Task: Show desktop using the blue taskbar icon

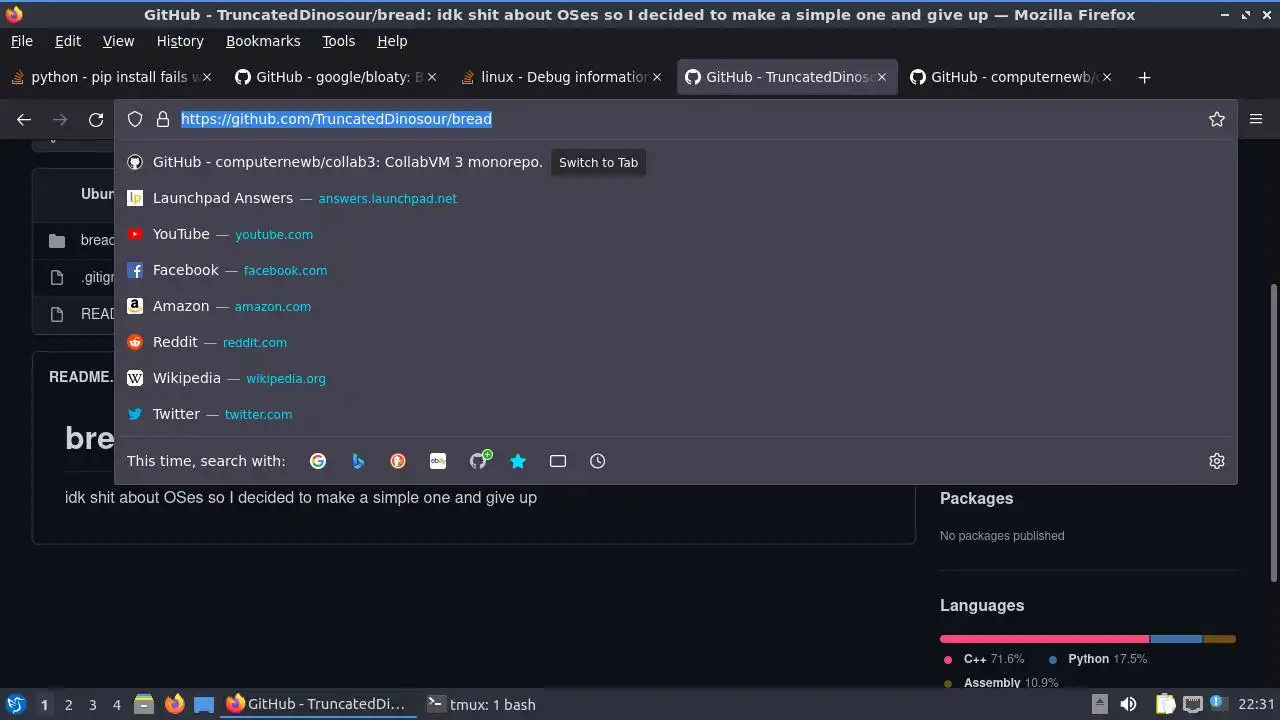Action: [x=204, y=704]
